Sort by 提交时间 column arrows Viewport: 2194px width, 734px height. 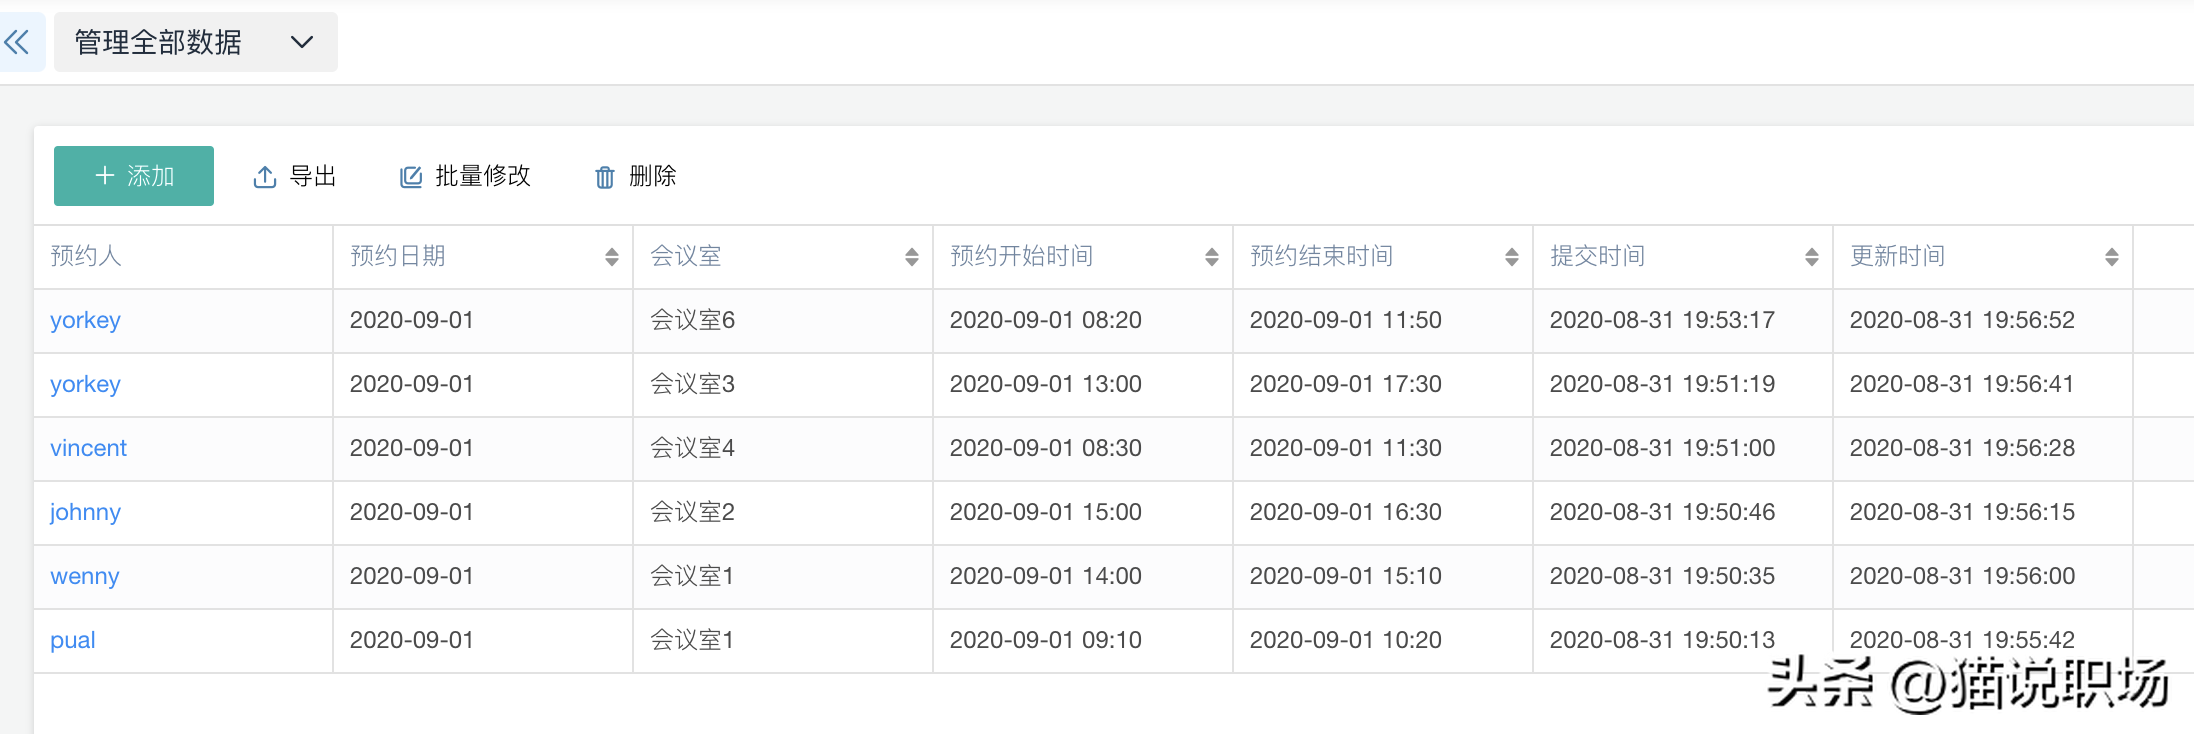1811,257
